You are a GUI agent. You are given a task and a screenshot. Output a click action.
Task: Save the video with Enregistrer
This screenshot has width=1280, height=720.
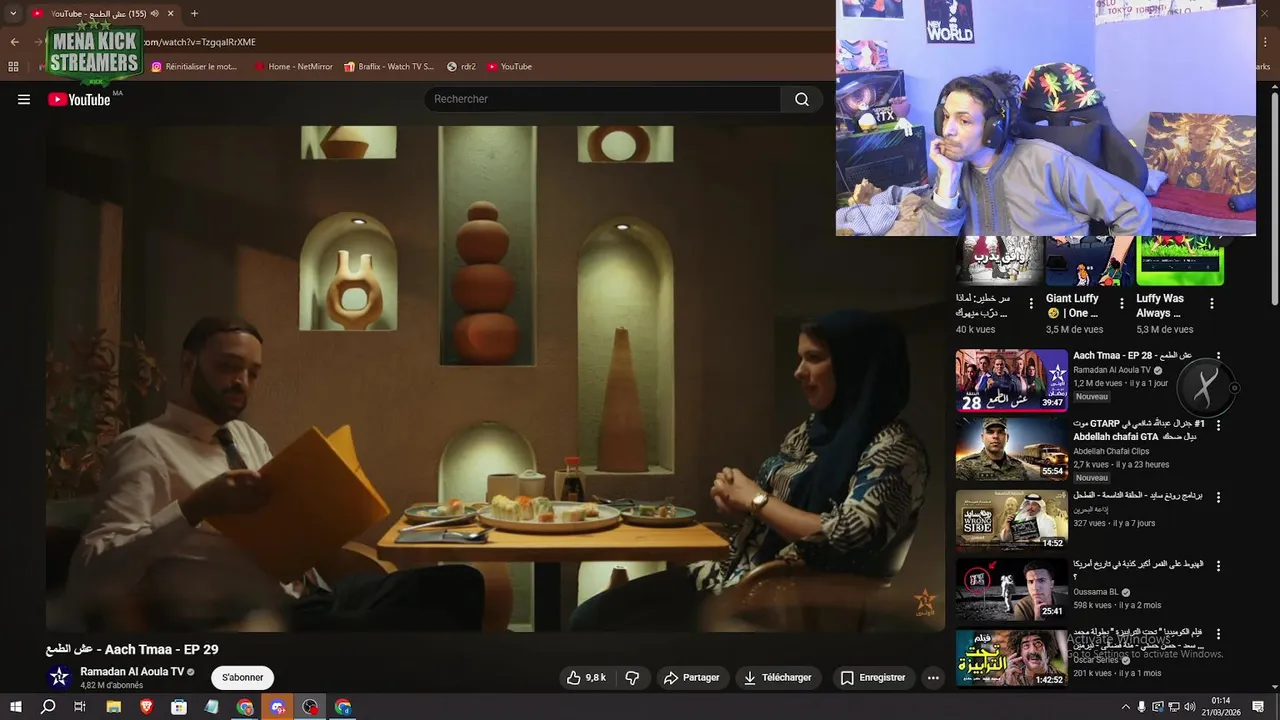coord(872,678)
